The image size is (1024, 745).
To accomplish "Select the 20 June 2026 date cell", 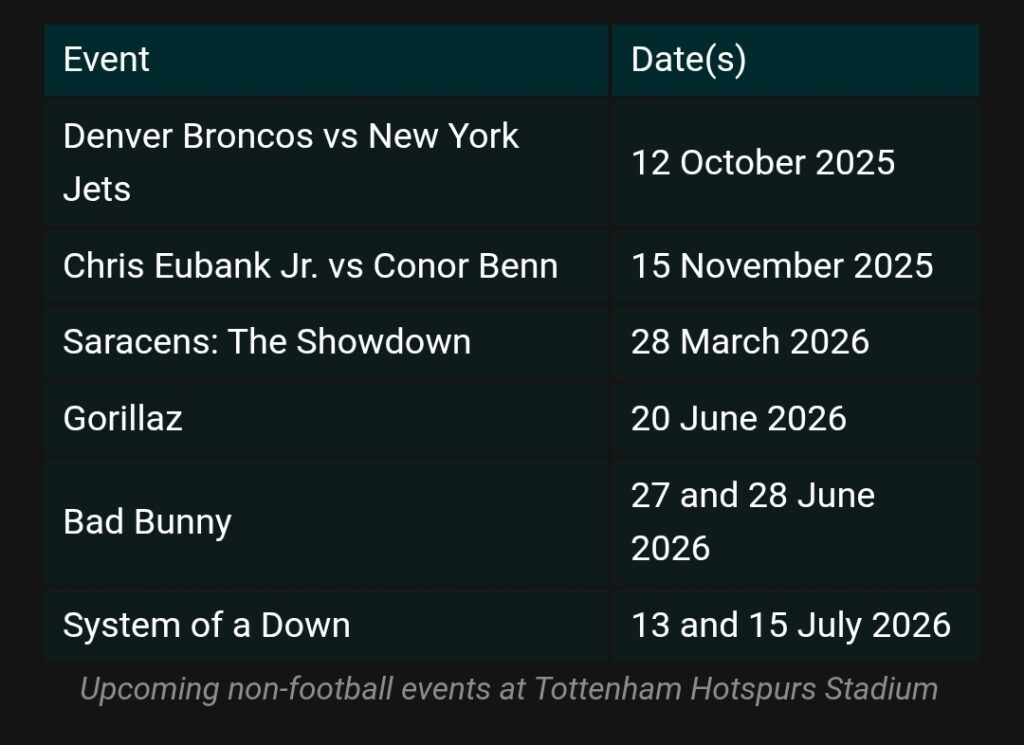I will pyautogui.click(x=738, y=418).
